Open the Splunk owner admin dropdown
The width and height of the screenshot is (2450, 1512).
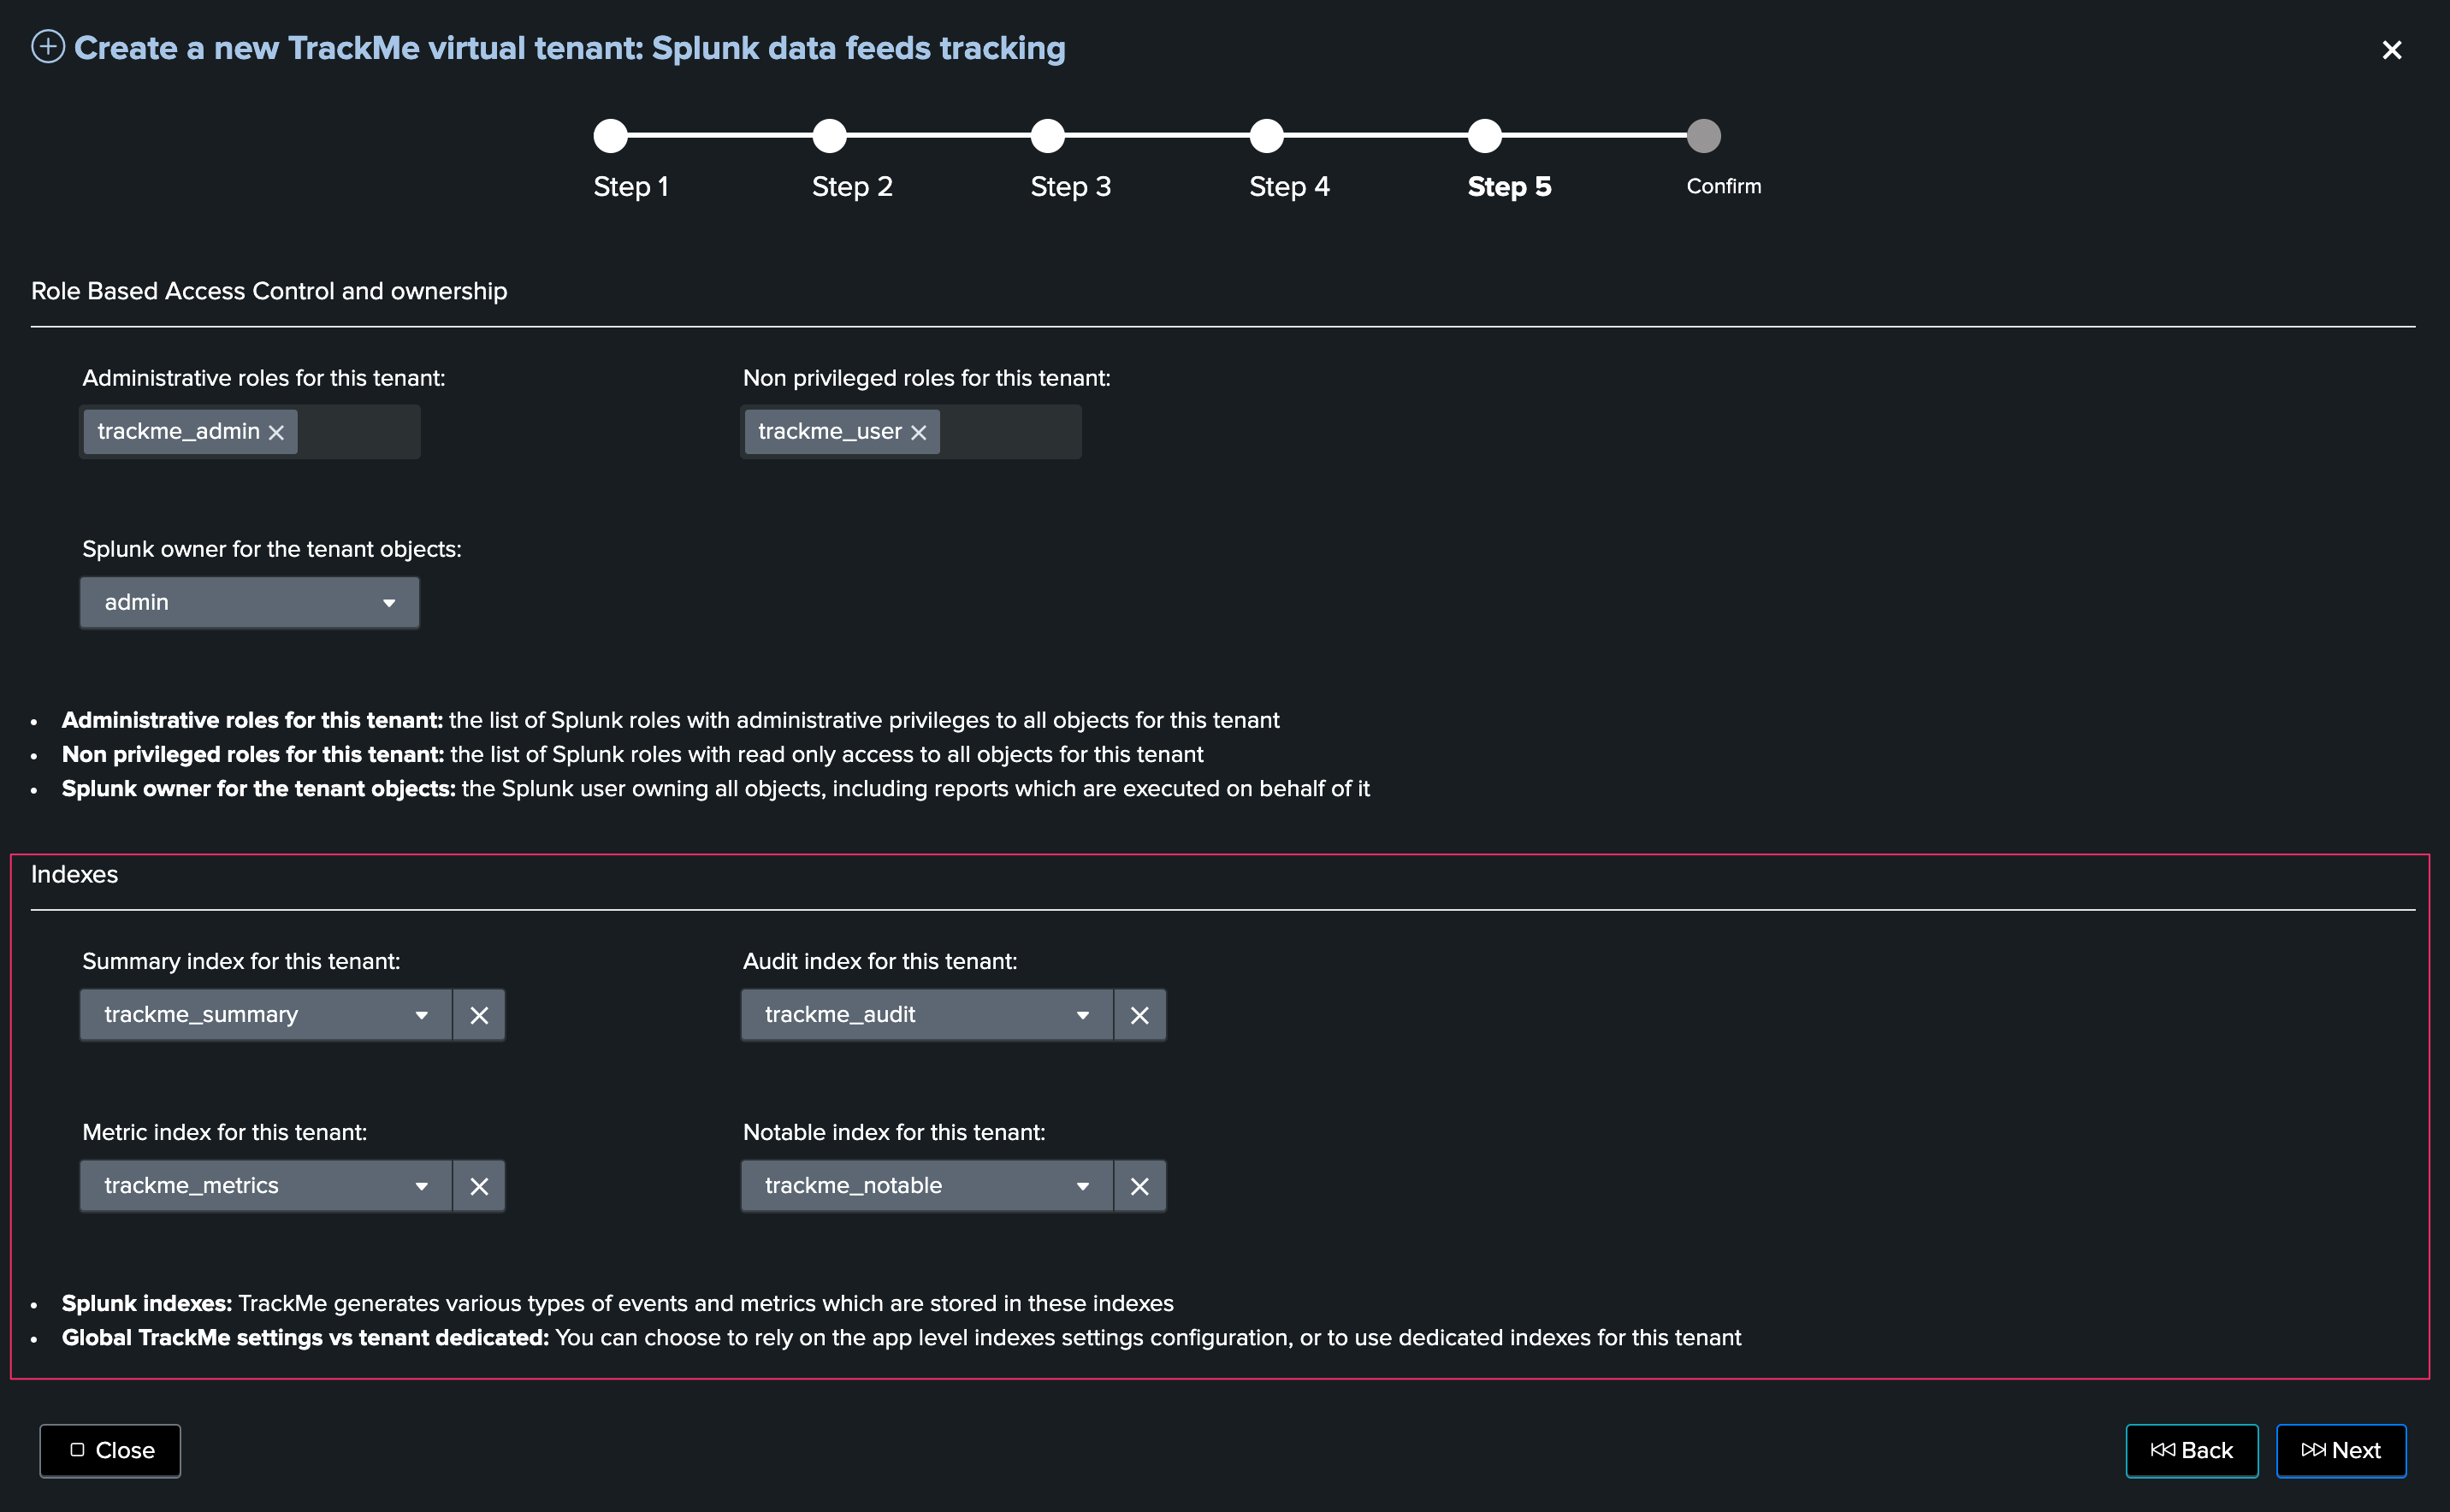click(x=249, y=602)
